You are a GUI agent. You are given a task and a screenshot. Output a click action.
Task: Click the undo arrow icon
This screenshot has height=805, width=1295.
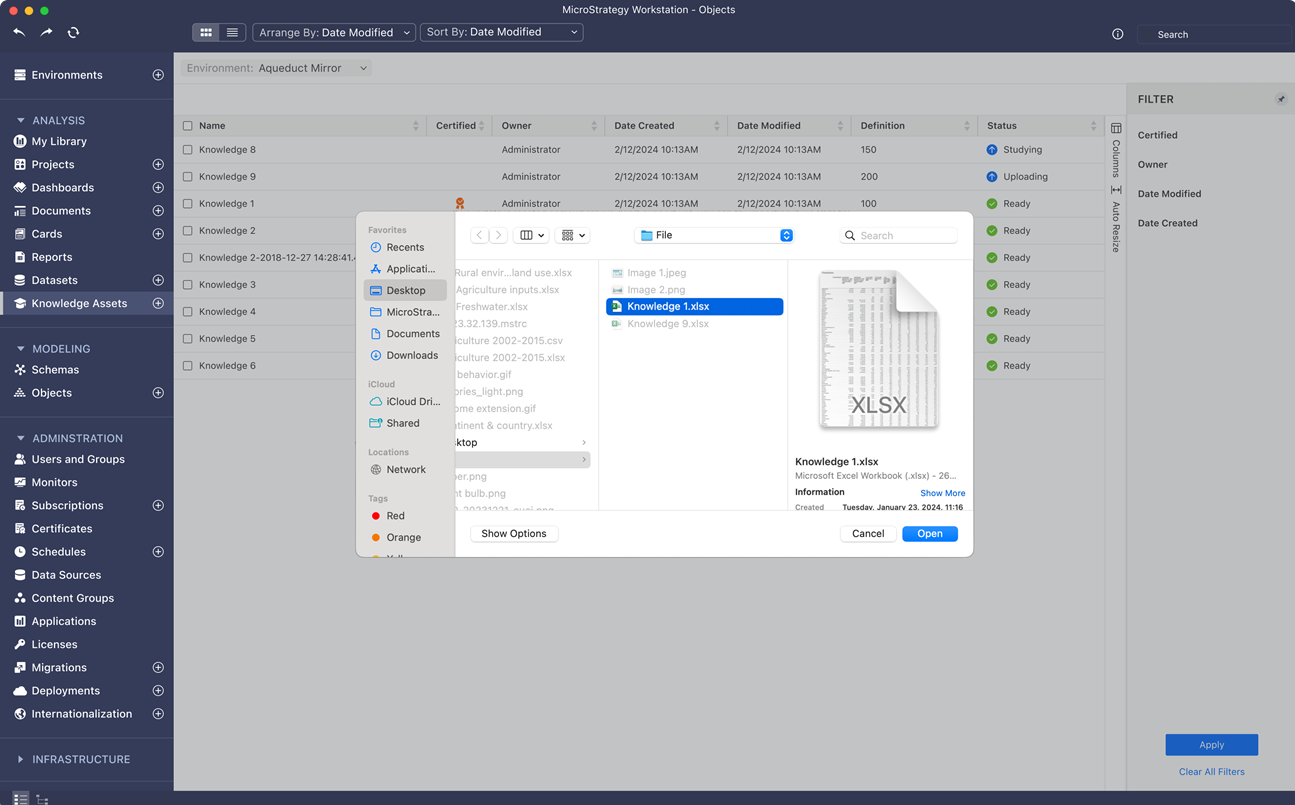tap(19, 33)
